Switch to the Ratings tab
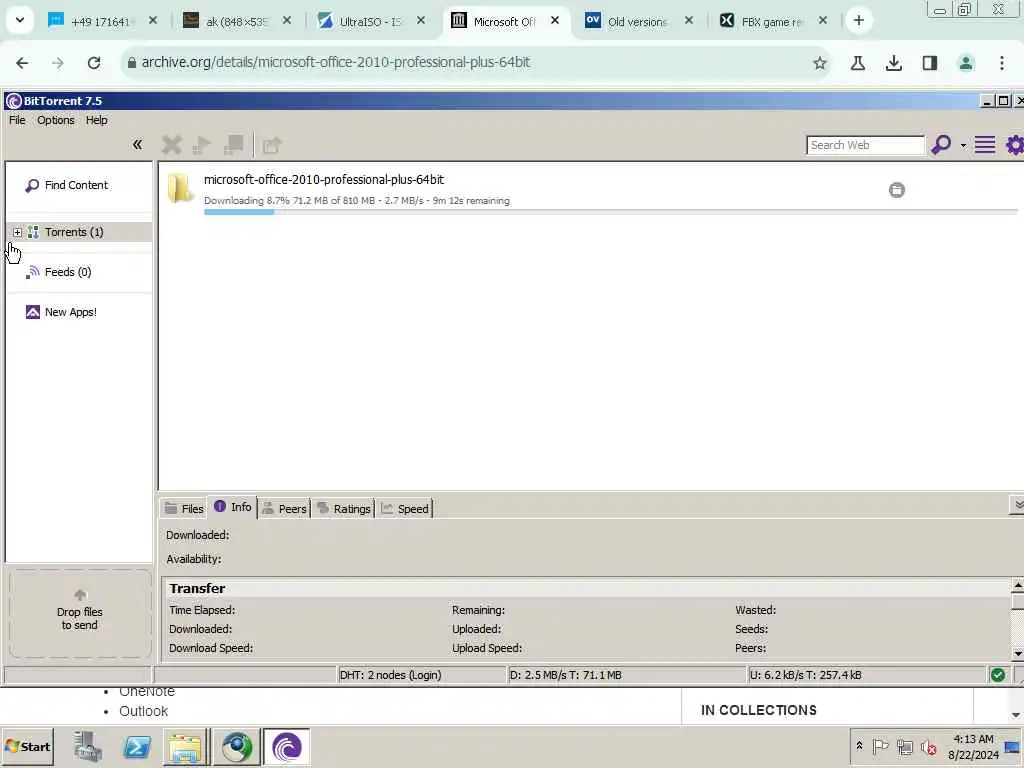1024x768 pixels. click(x=344, y=509)
